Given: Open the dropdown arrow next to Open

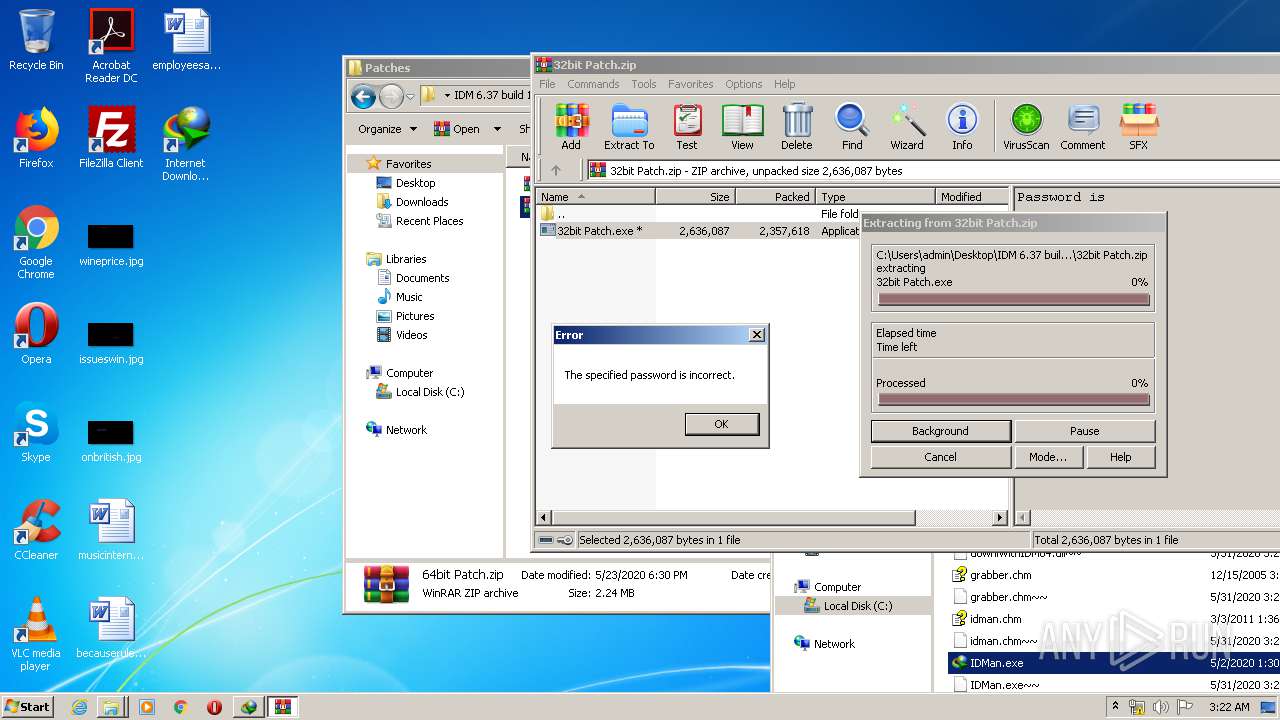Looking at the screenshot, I should [499, 129].
